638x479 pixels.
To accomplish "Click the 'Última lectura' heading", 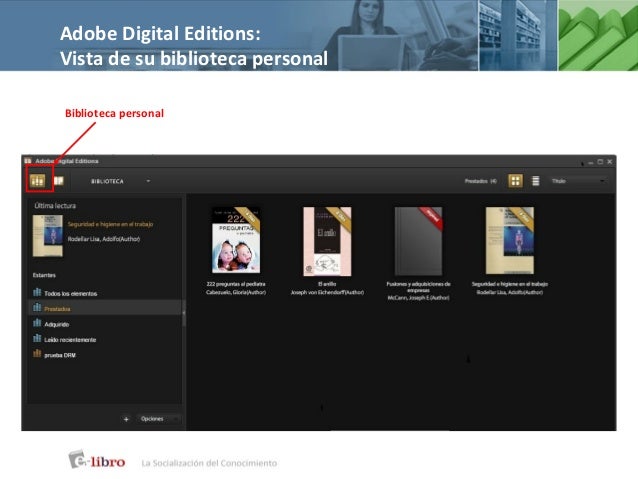I will point(55,206).
